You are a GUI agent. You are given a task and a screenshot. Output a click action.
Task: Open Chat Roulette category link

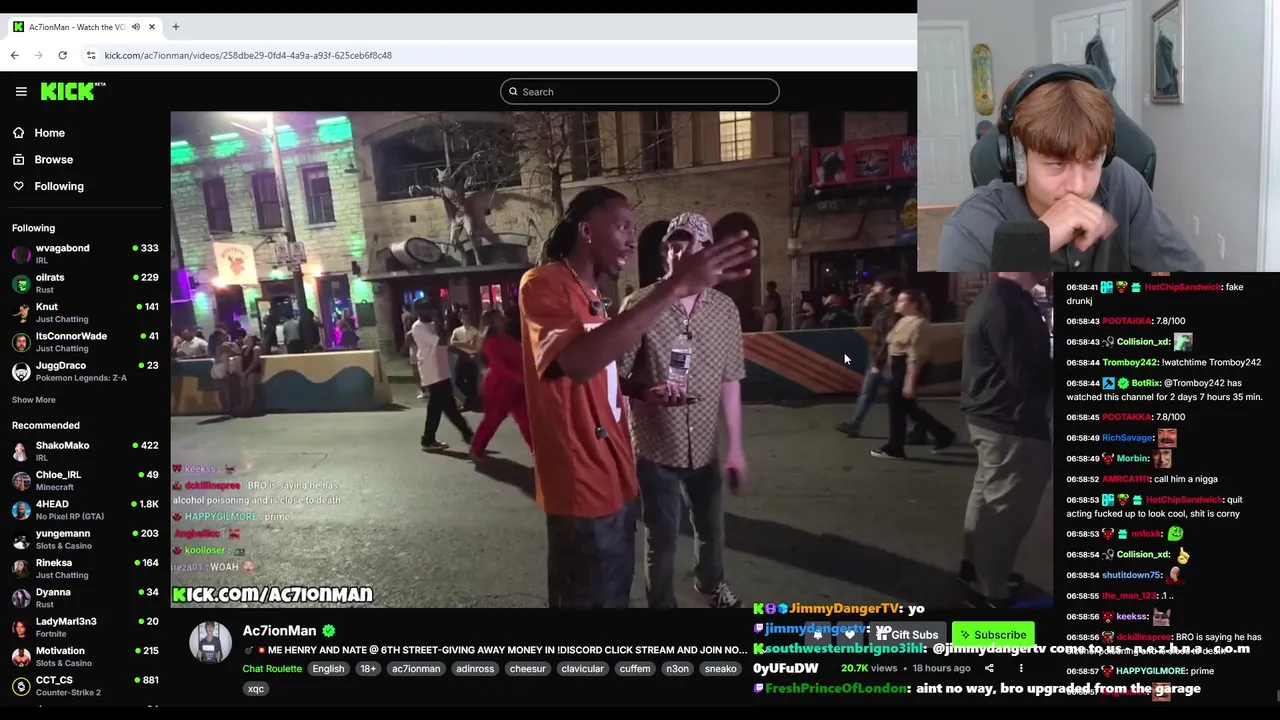(272, 669)
